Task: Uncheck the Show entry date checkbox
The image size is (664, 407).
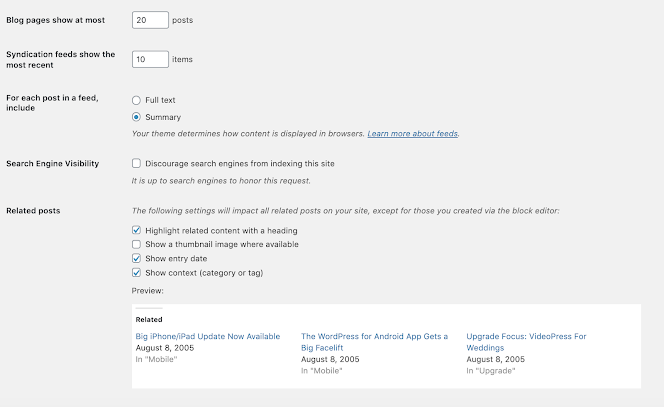Action: (136, 258)
